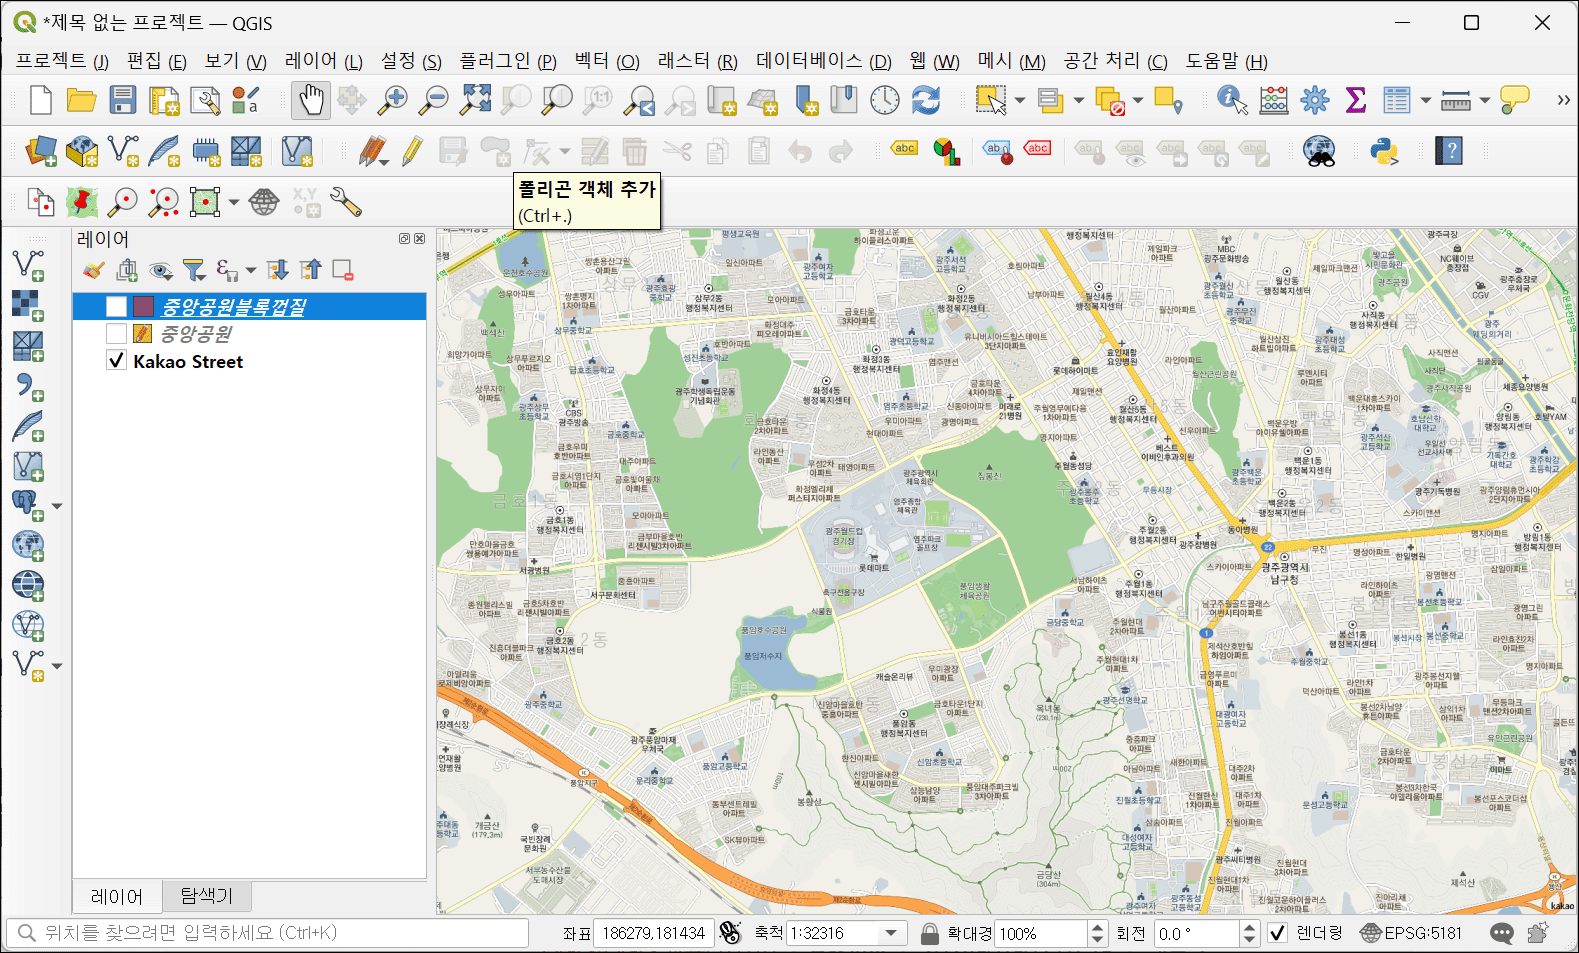Click the Zoom In magnifier tool
The width and height of the screenshot is (1579, 953).
pos(394,100)
